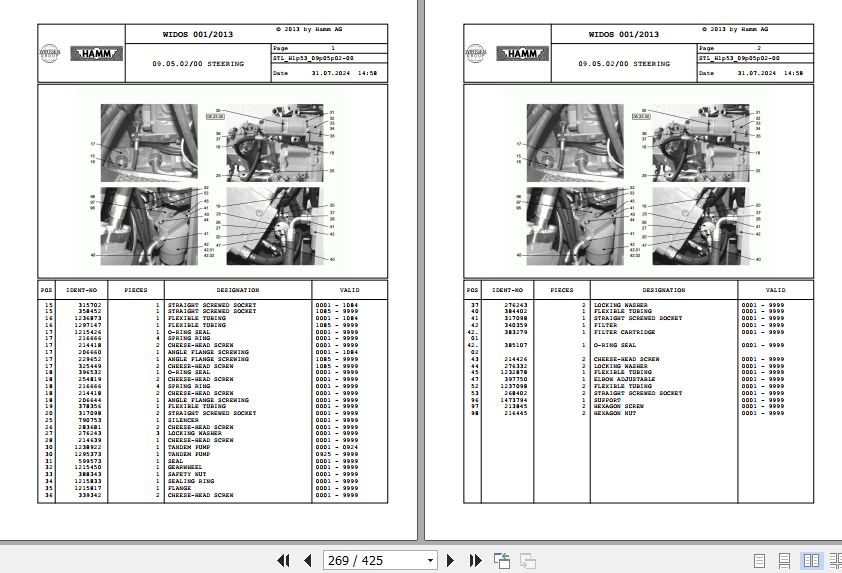Click the WIDOS 001/2013 title on page 1
The height and width of the screenshot is (573, 842).
pyautogui.click(x=198, y=34)
